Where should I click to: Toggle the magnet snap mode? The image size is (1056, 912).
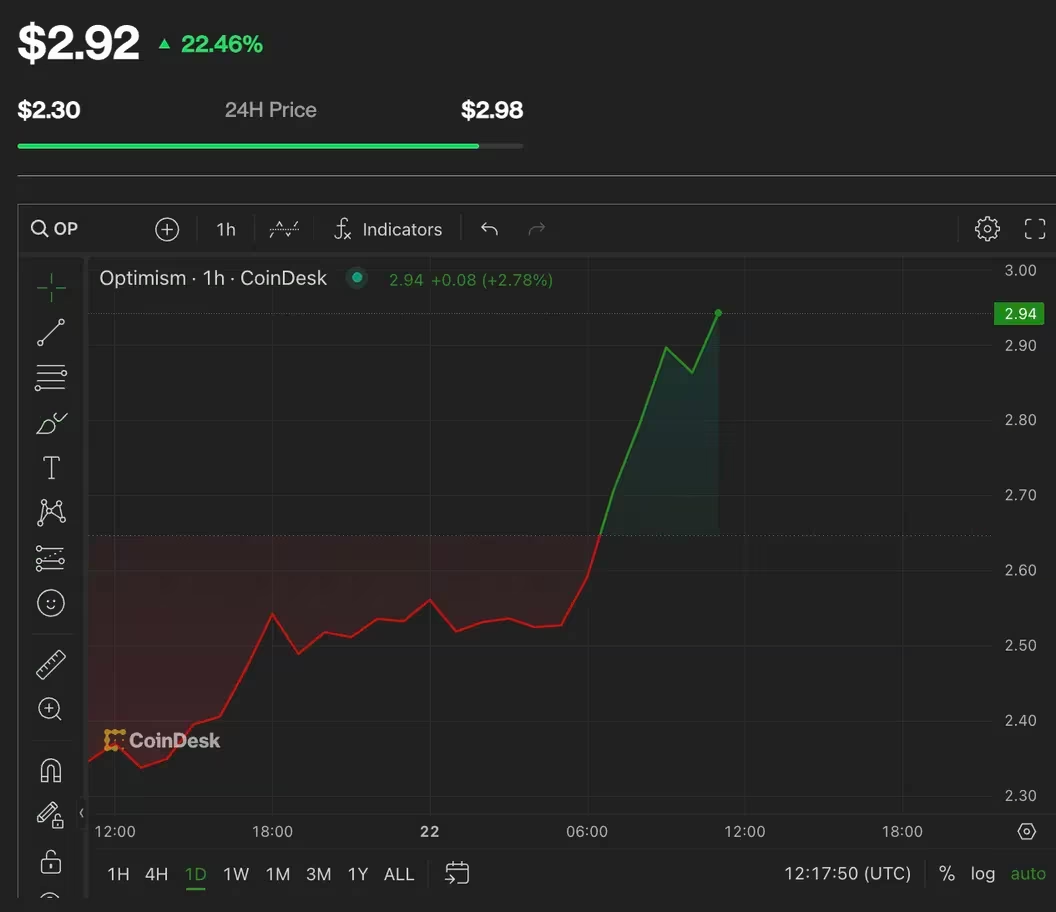click(51, 770)
